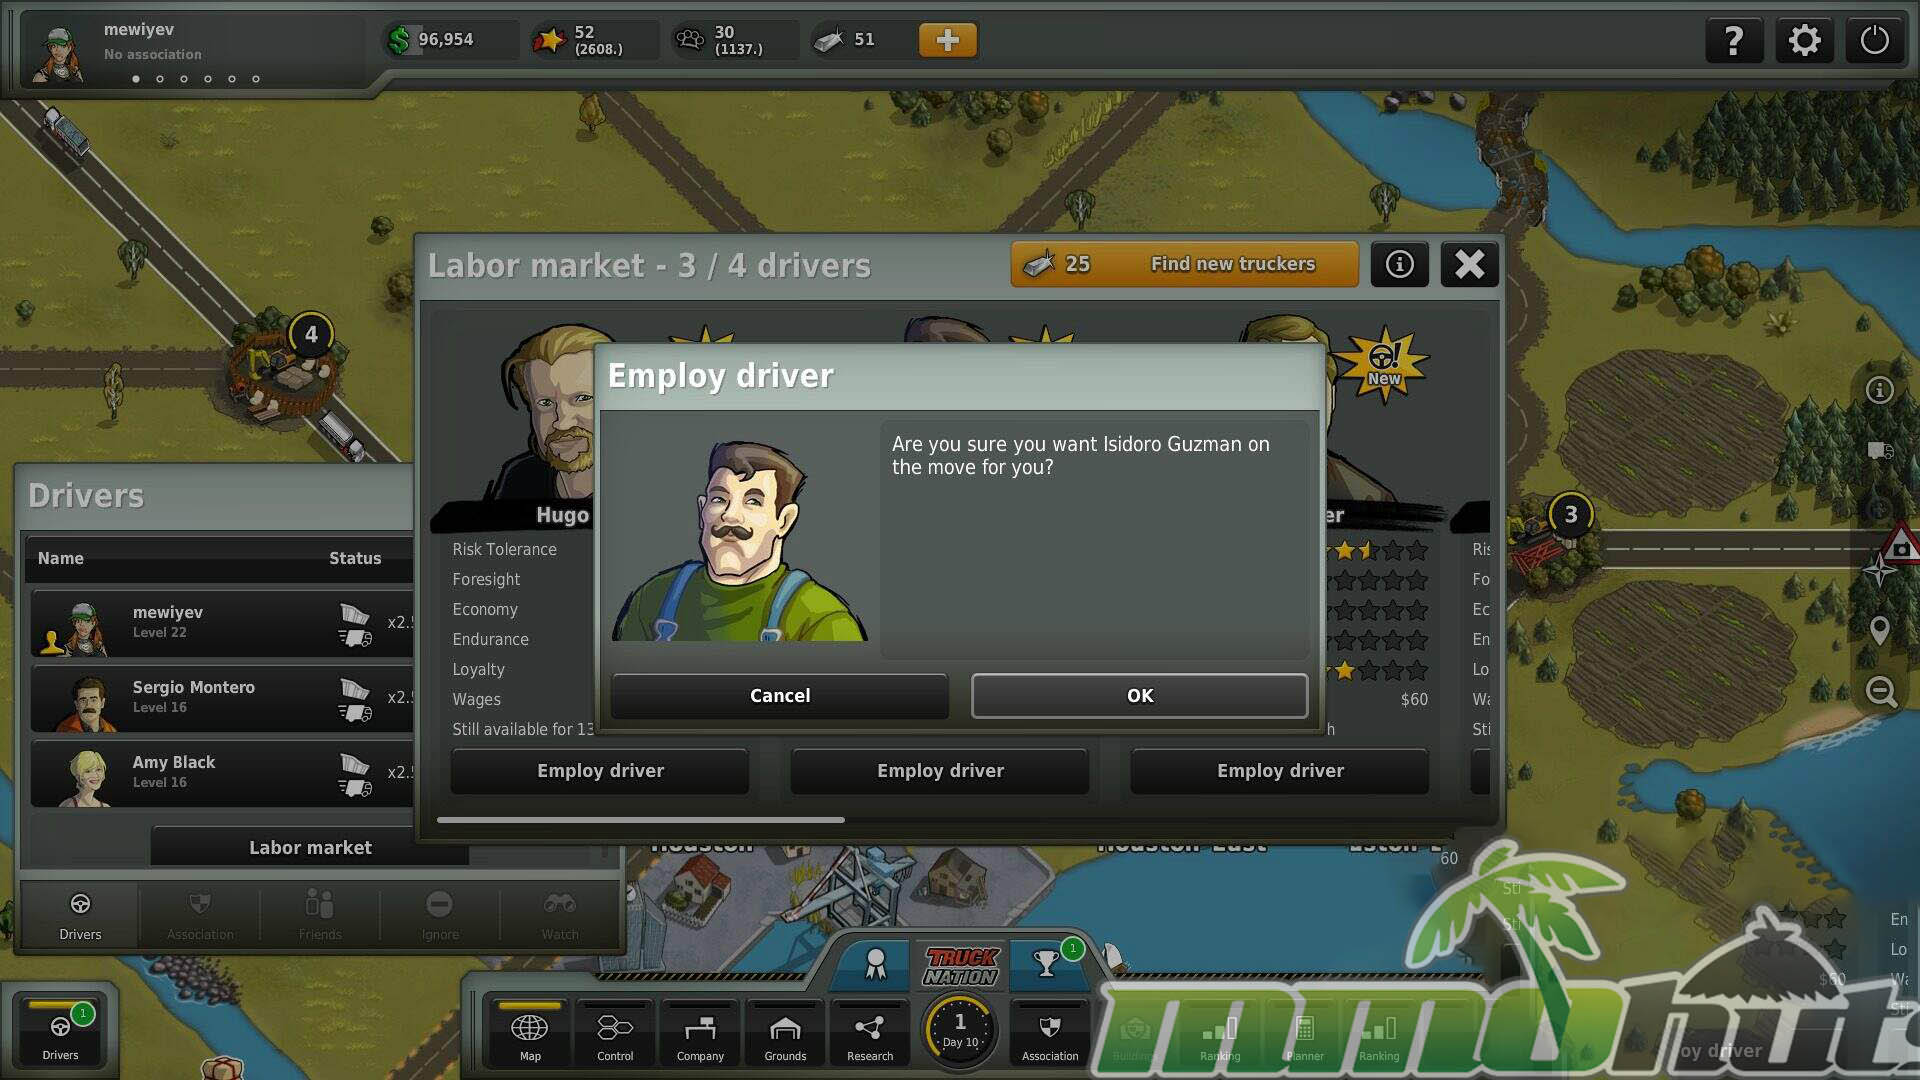Open the settings gear icon
Viewport: 1920px width, 1080px height.
[x=1804, y=41]
